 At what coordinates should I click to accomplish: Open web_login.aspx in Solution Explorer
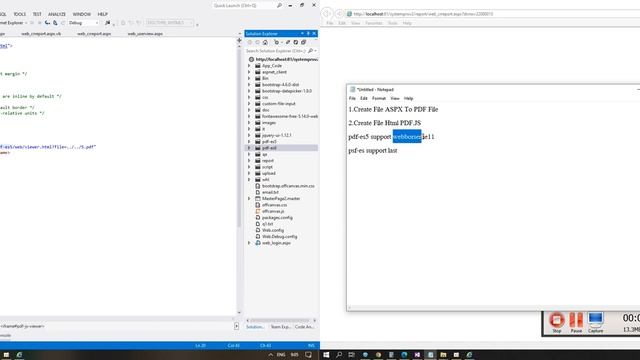click(276, 243)
